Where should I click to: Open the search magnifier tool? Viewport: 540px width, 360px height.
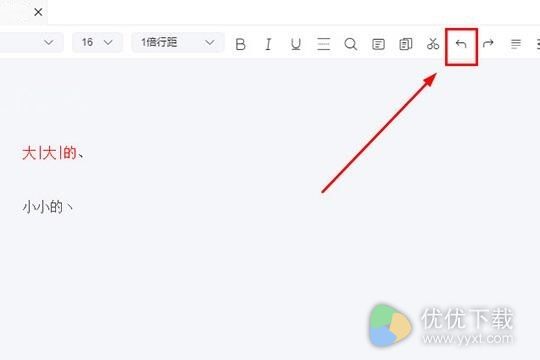tap(351, 44)
